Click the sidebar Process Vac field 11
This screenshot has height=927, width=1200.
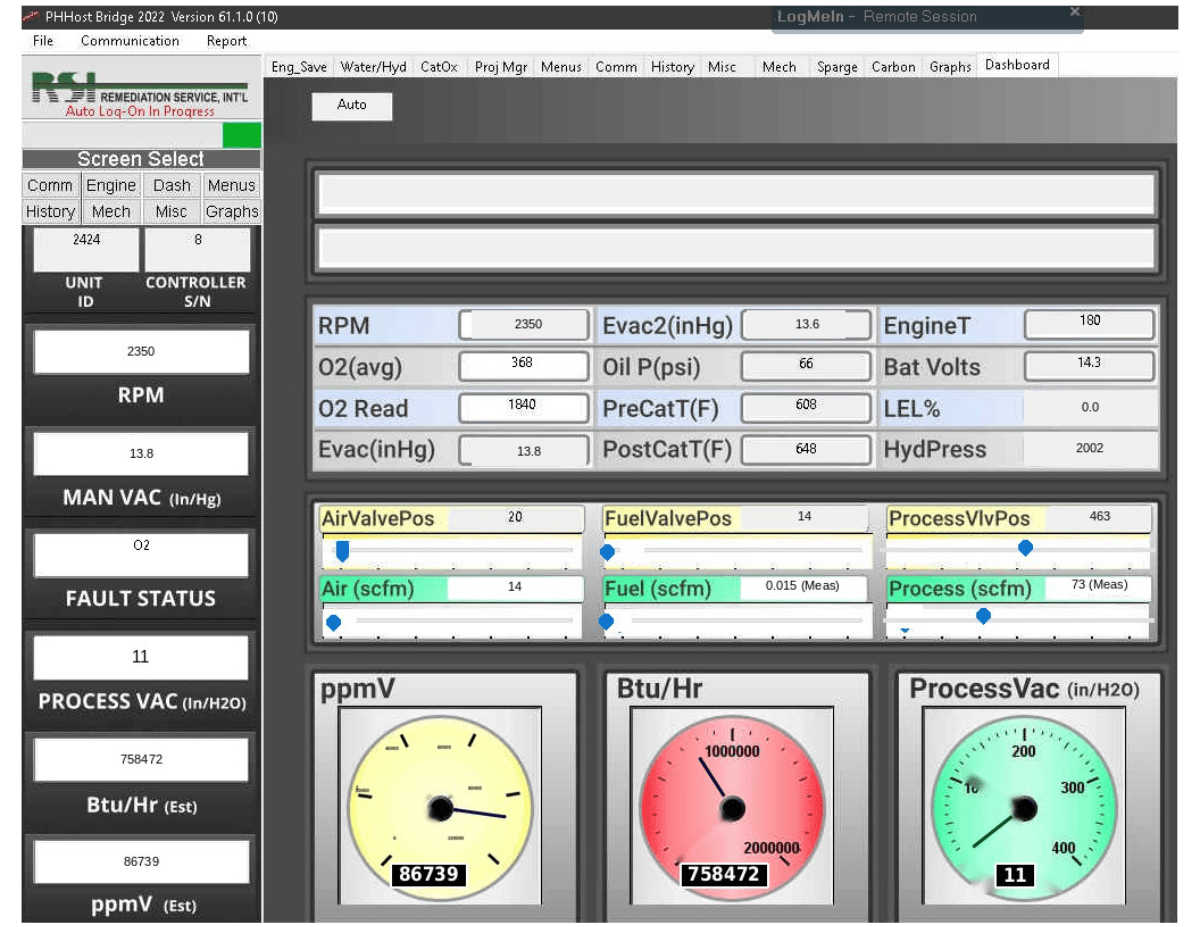pos(141,657)
